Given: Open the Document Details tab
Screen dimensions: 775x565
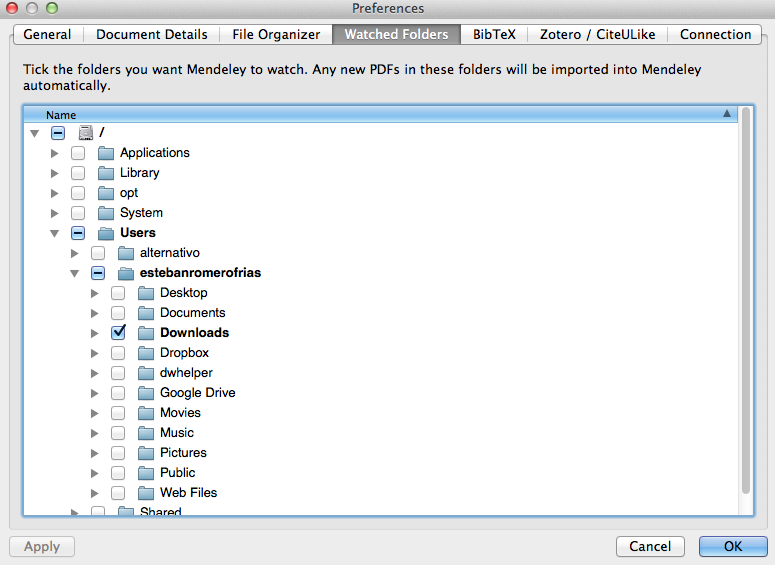Looking at the screenshot, I should tap(152, 34).
